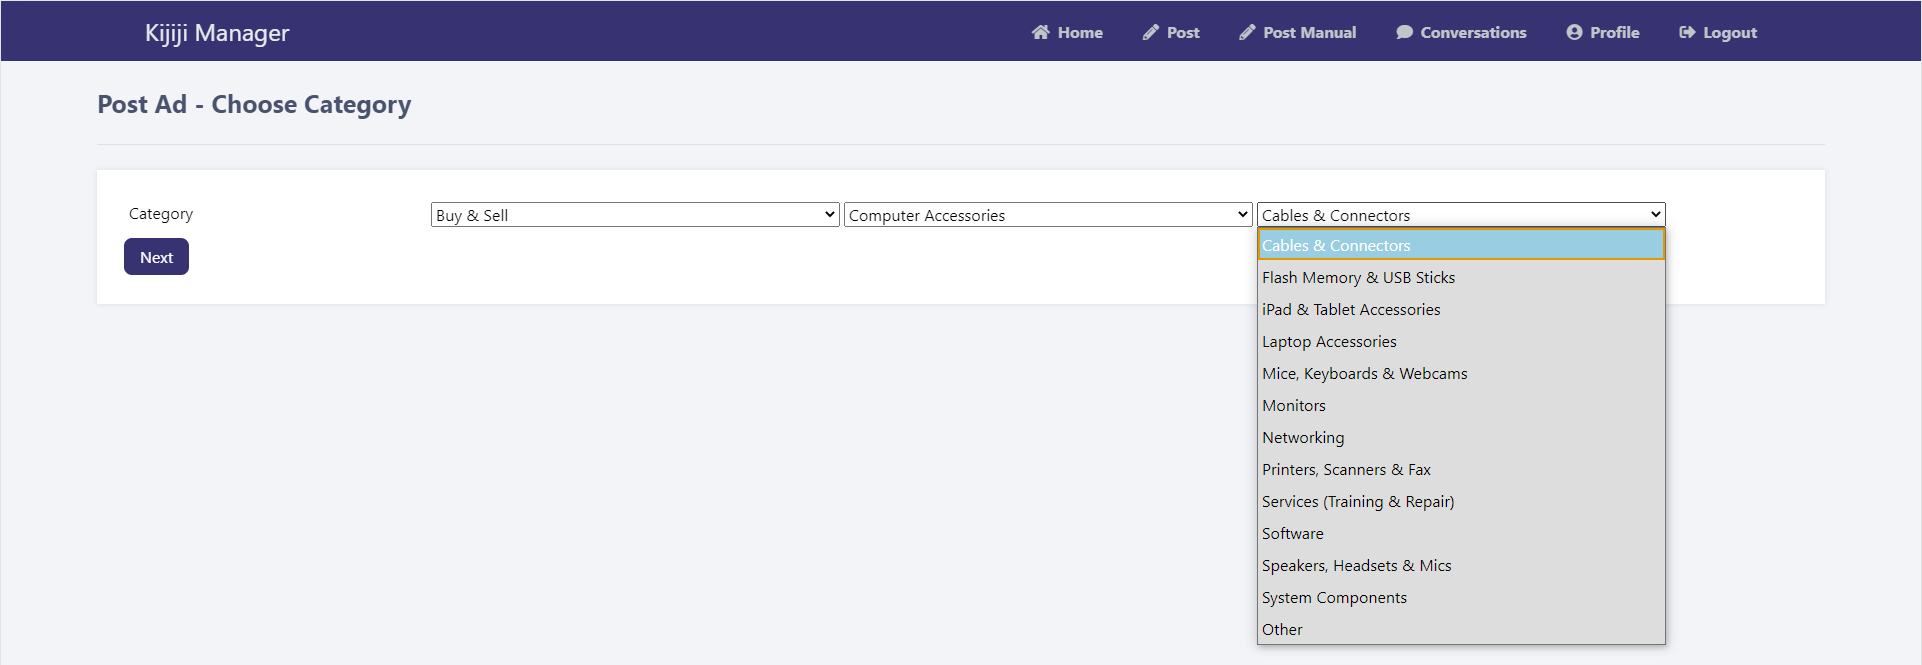
Task: Click the Kijiji Manager brand link
Action: 217,33
